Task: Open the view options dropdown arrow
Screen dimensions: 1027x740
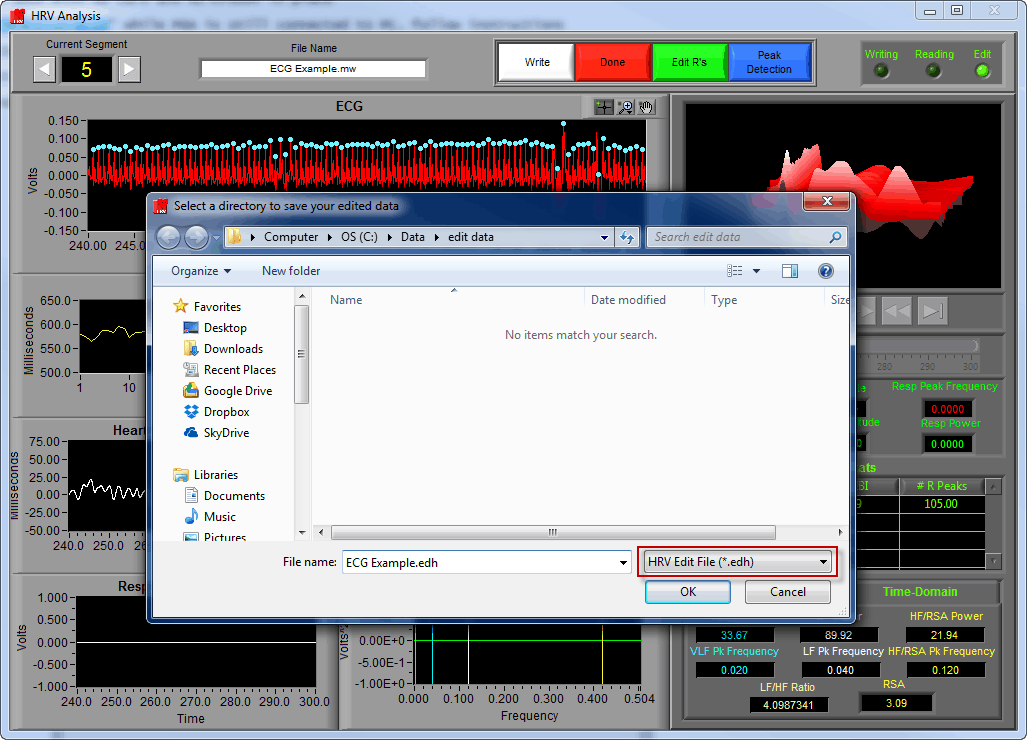Action: (x=756, y=271)
